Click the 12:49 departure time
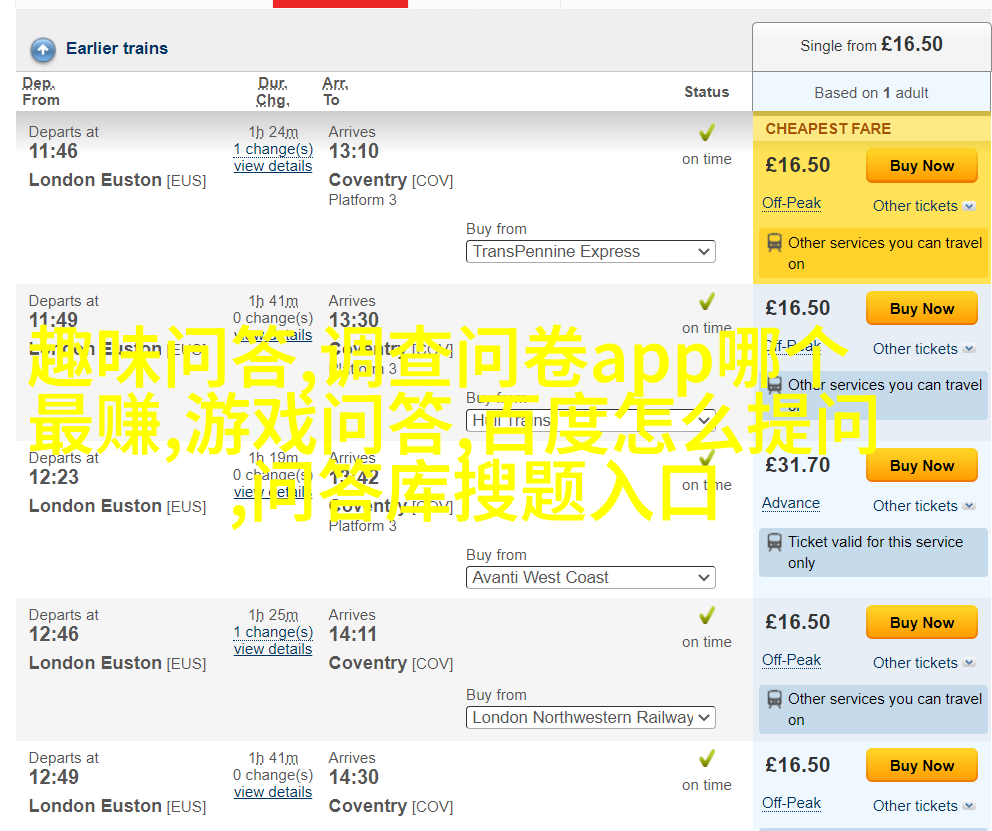The height and width of the screenshot is (831, 992). (x=54, y=777)
